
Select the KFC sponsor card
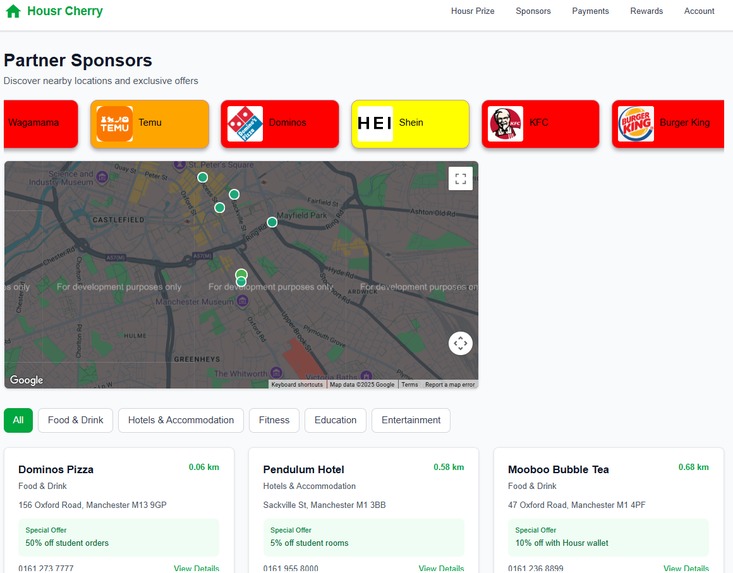(540, 124)
